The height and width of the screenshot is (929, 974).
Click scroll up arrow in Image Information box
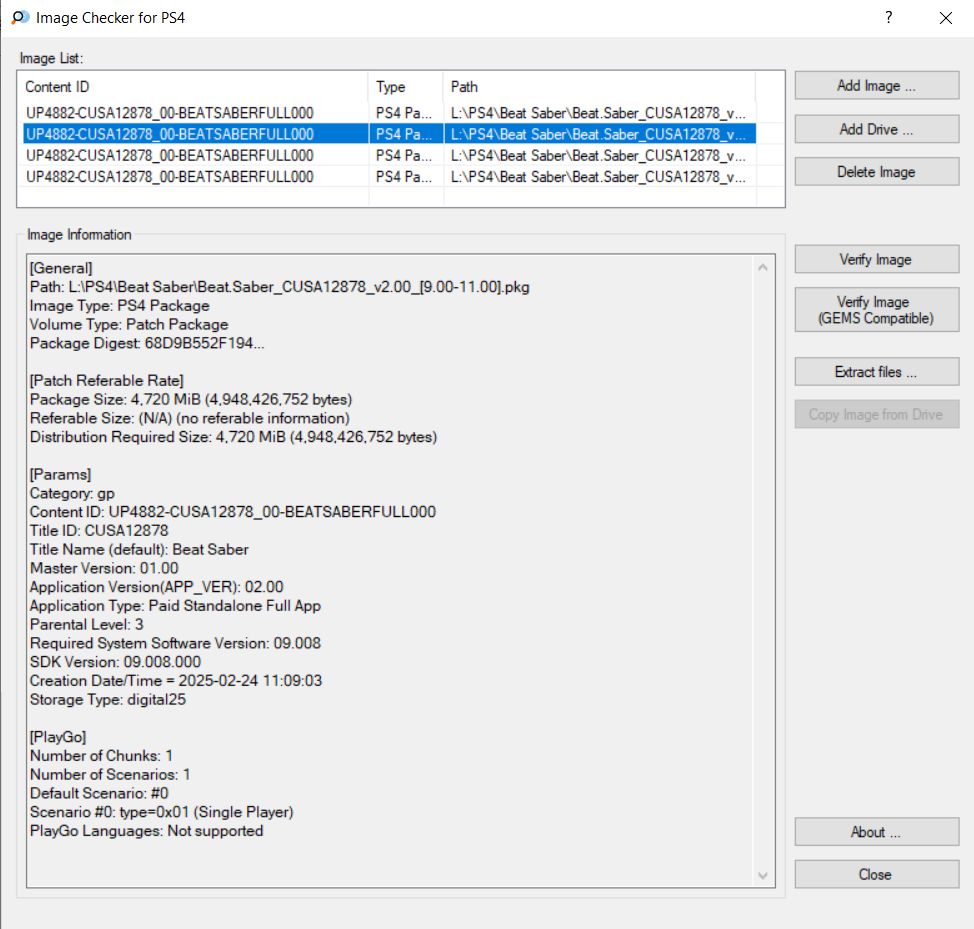[764, 268]
